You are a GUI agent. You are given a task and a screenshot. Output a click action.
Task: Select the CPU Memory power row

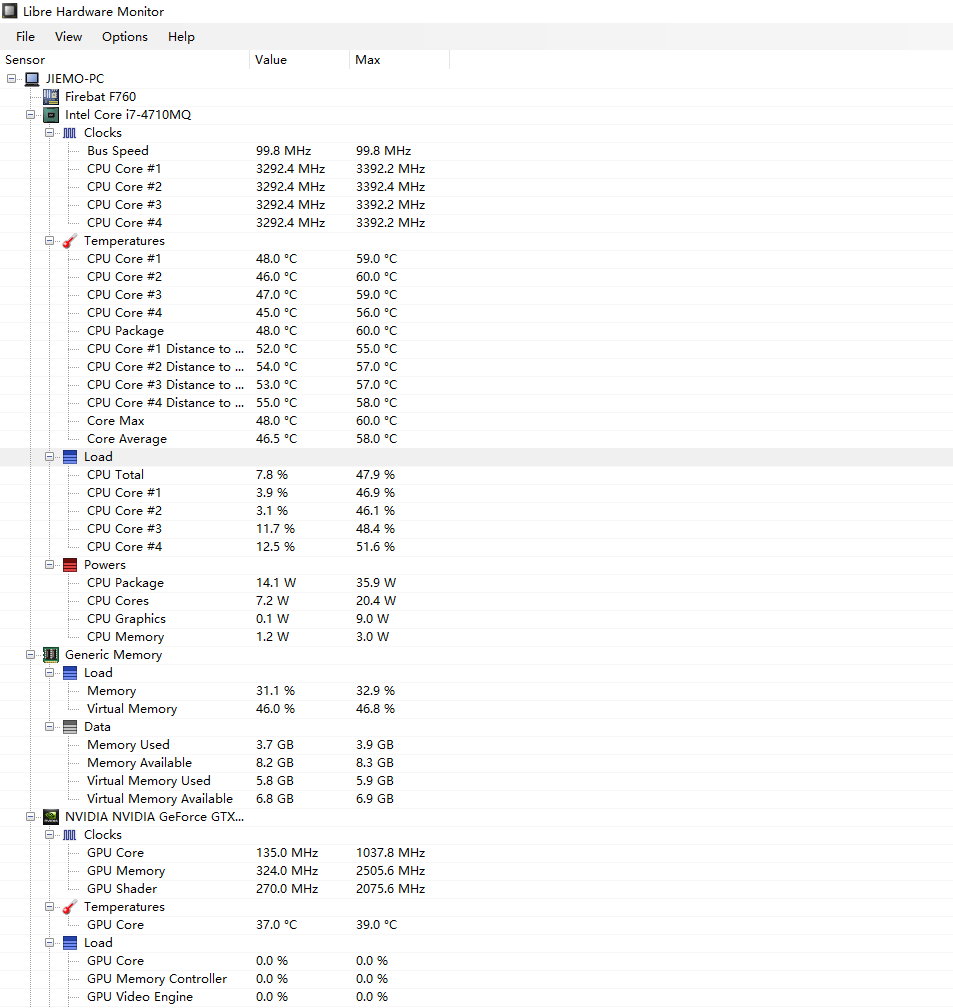click(x=476, y=637)
